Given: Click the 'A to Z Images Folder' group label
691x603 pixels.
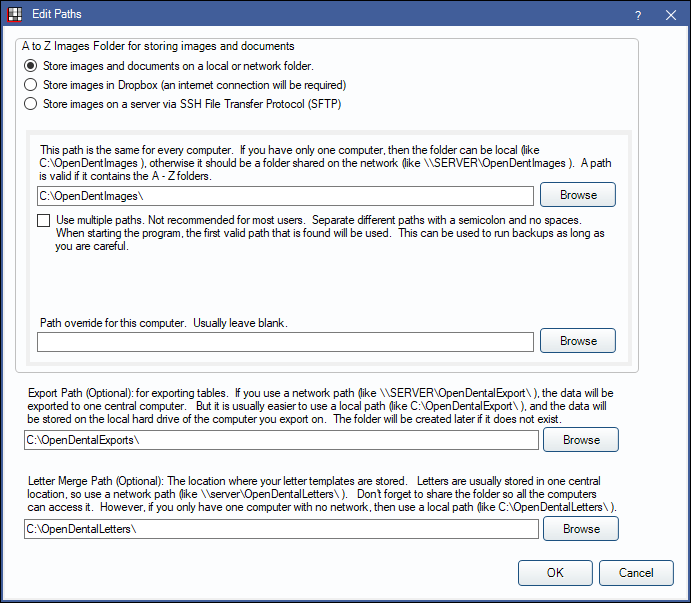Looking at the screenshot, I should pyautogui.click(x=158, y=46).
